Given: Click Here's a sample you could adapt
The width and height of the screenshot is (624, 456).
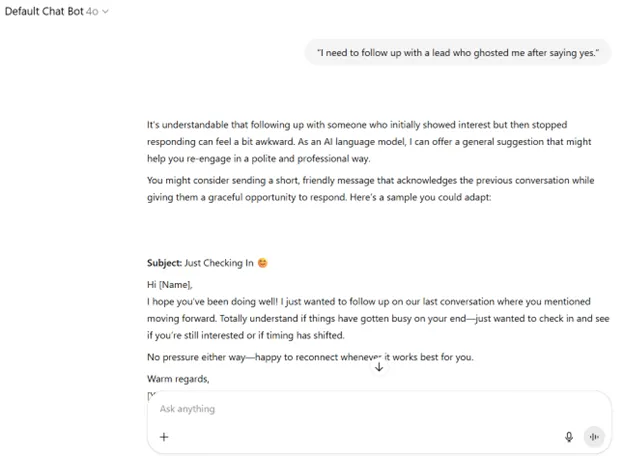Looking at the screenshot, I should pos(420,197).
